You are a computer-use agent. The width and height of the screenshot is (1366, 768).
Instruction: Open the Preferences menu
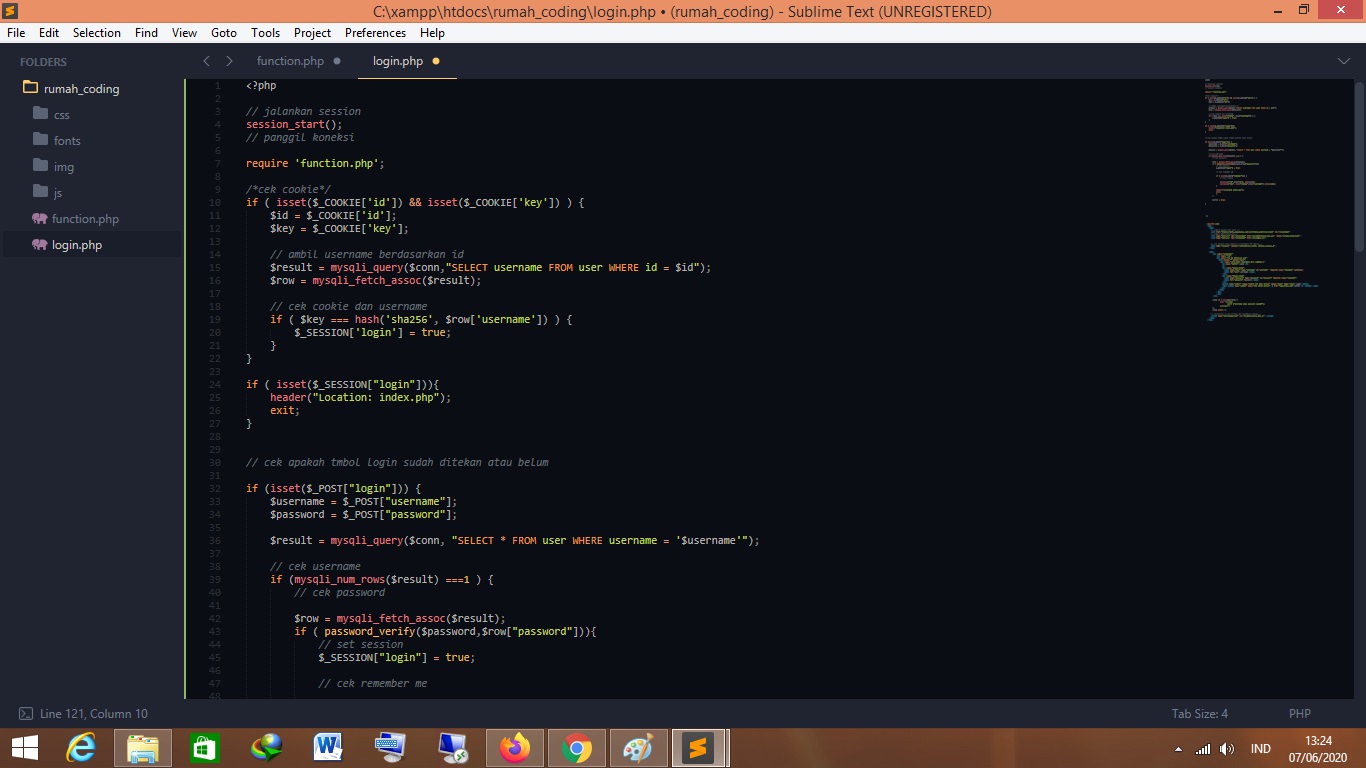pyautogui.click(x=375, y=33)
